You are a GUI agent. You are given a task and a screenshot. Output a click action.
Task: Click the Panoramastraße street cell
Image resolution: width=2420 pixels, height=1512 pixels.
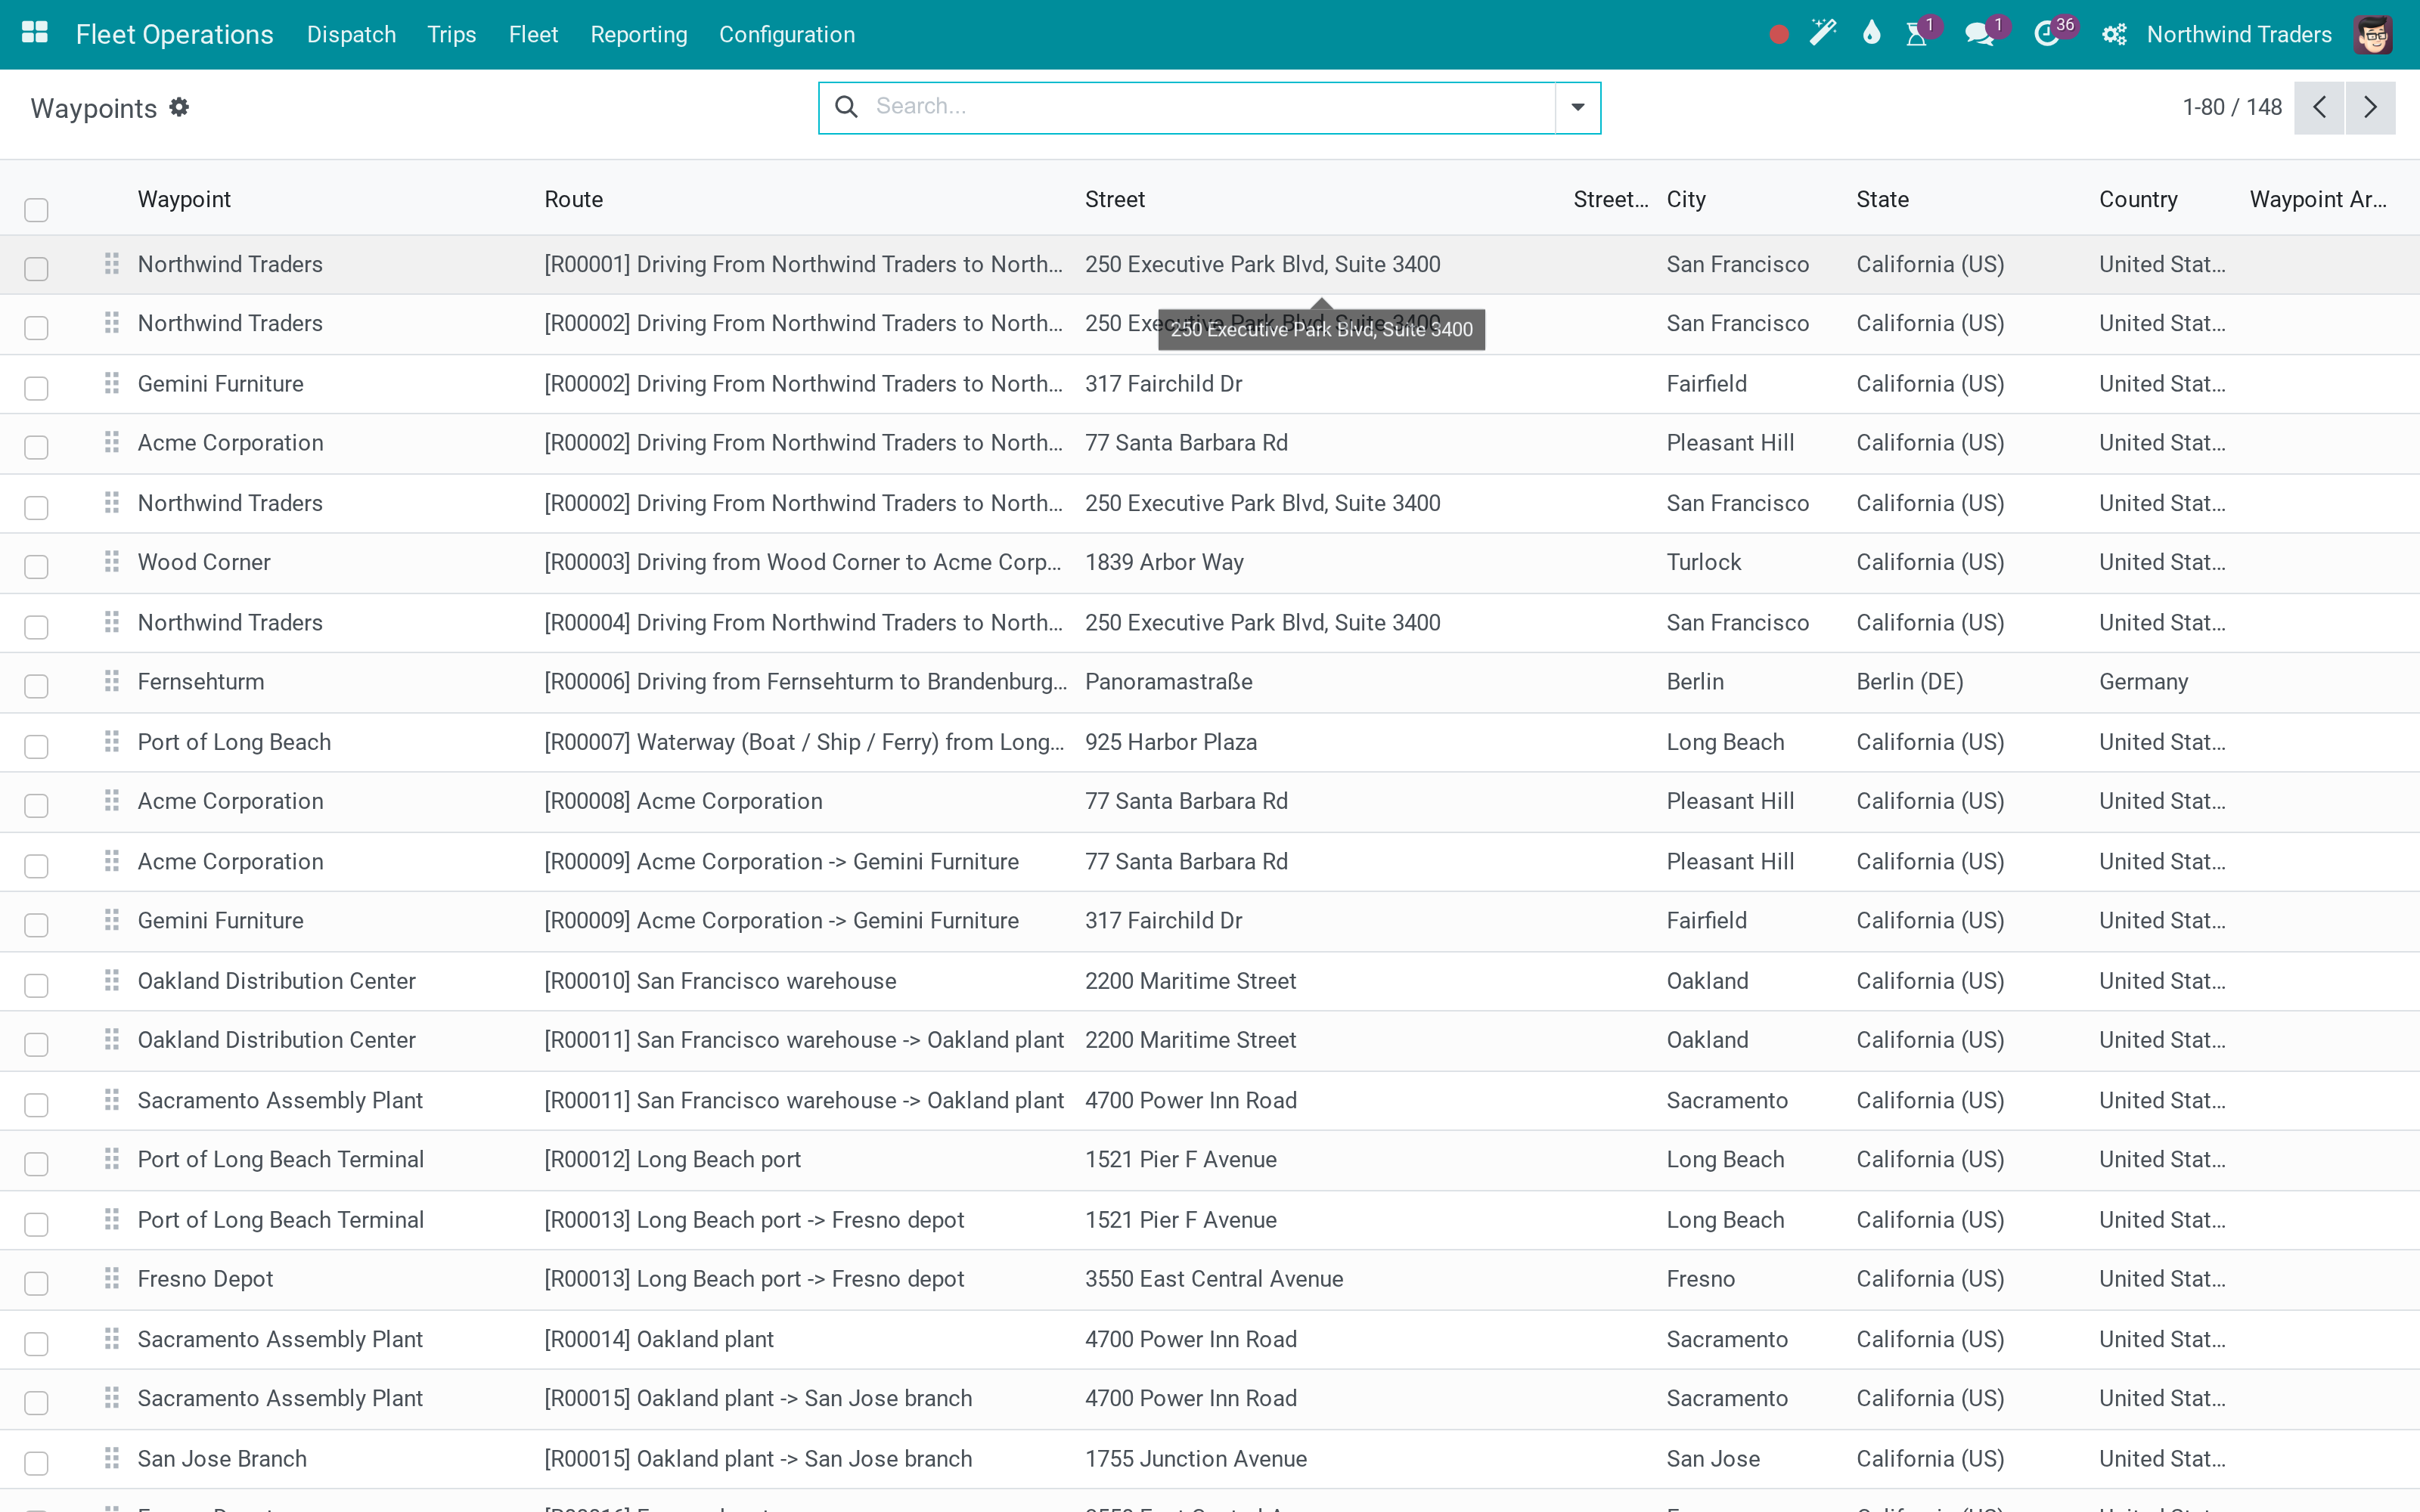(x=1169, y=681)
